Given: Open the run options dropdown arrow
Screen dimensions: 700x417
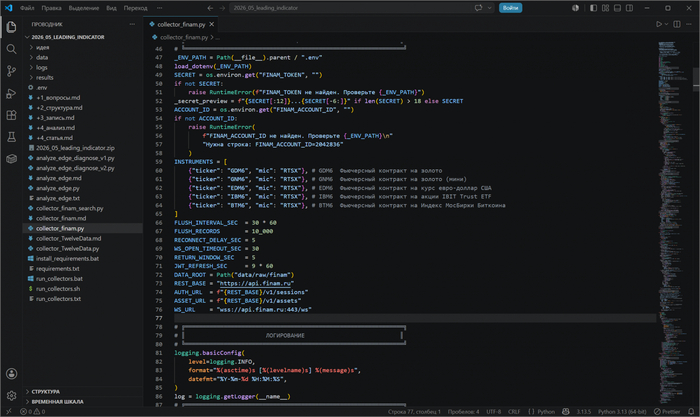Looking at the screenshot, I should (667, 24).
